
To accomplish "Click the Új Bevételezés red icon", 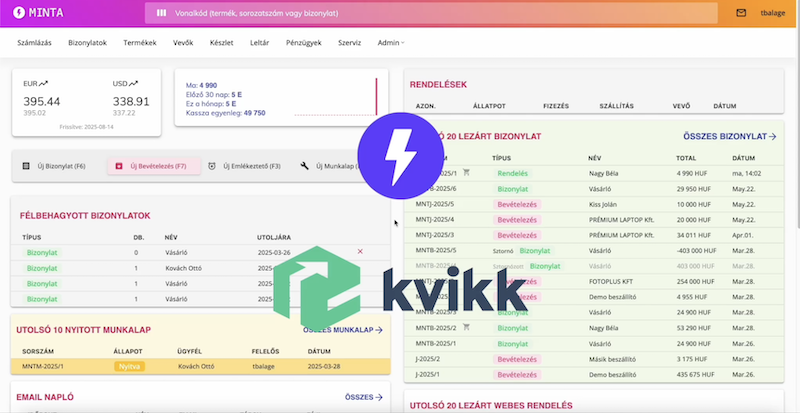I will 119,166.
